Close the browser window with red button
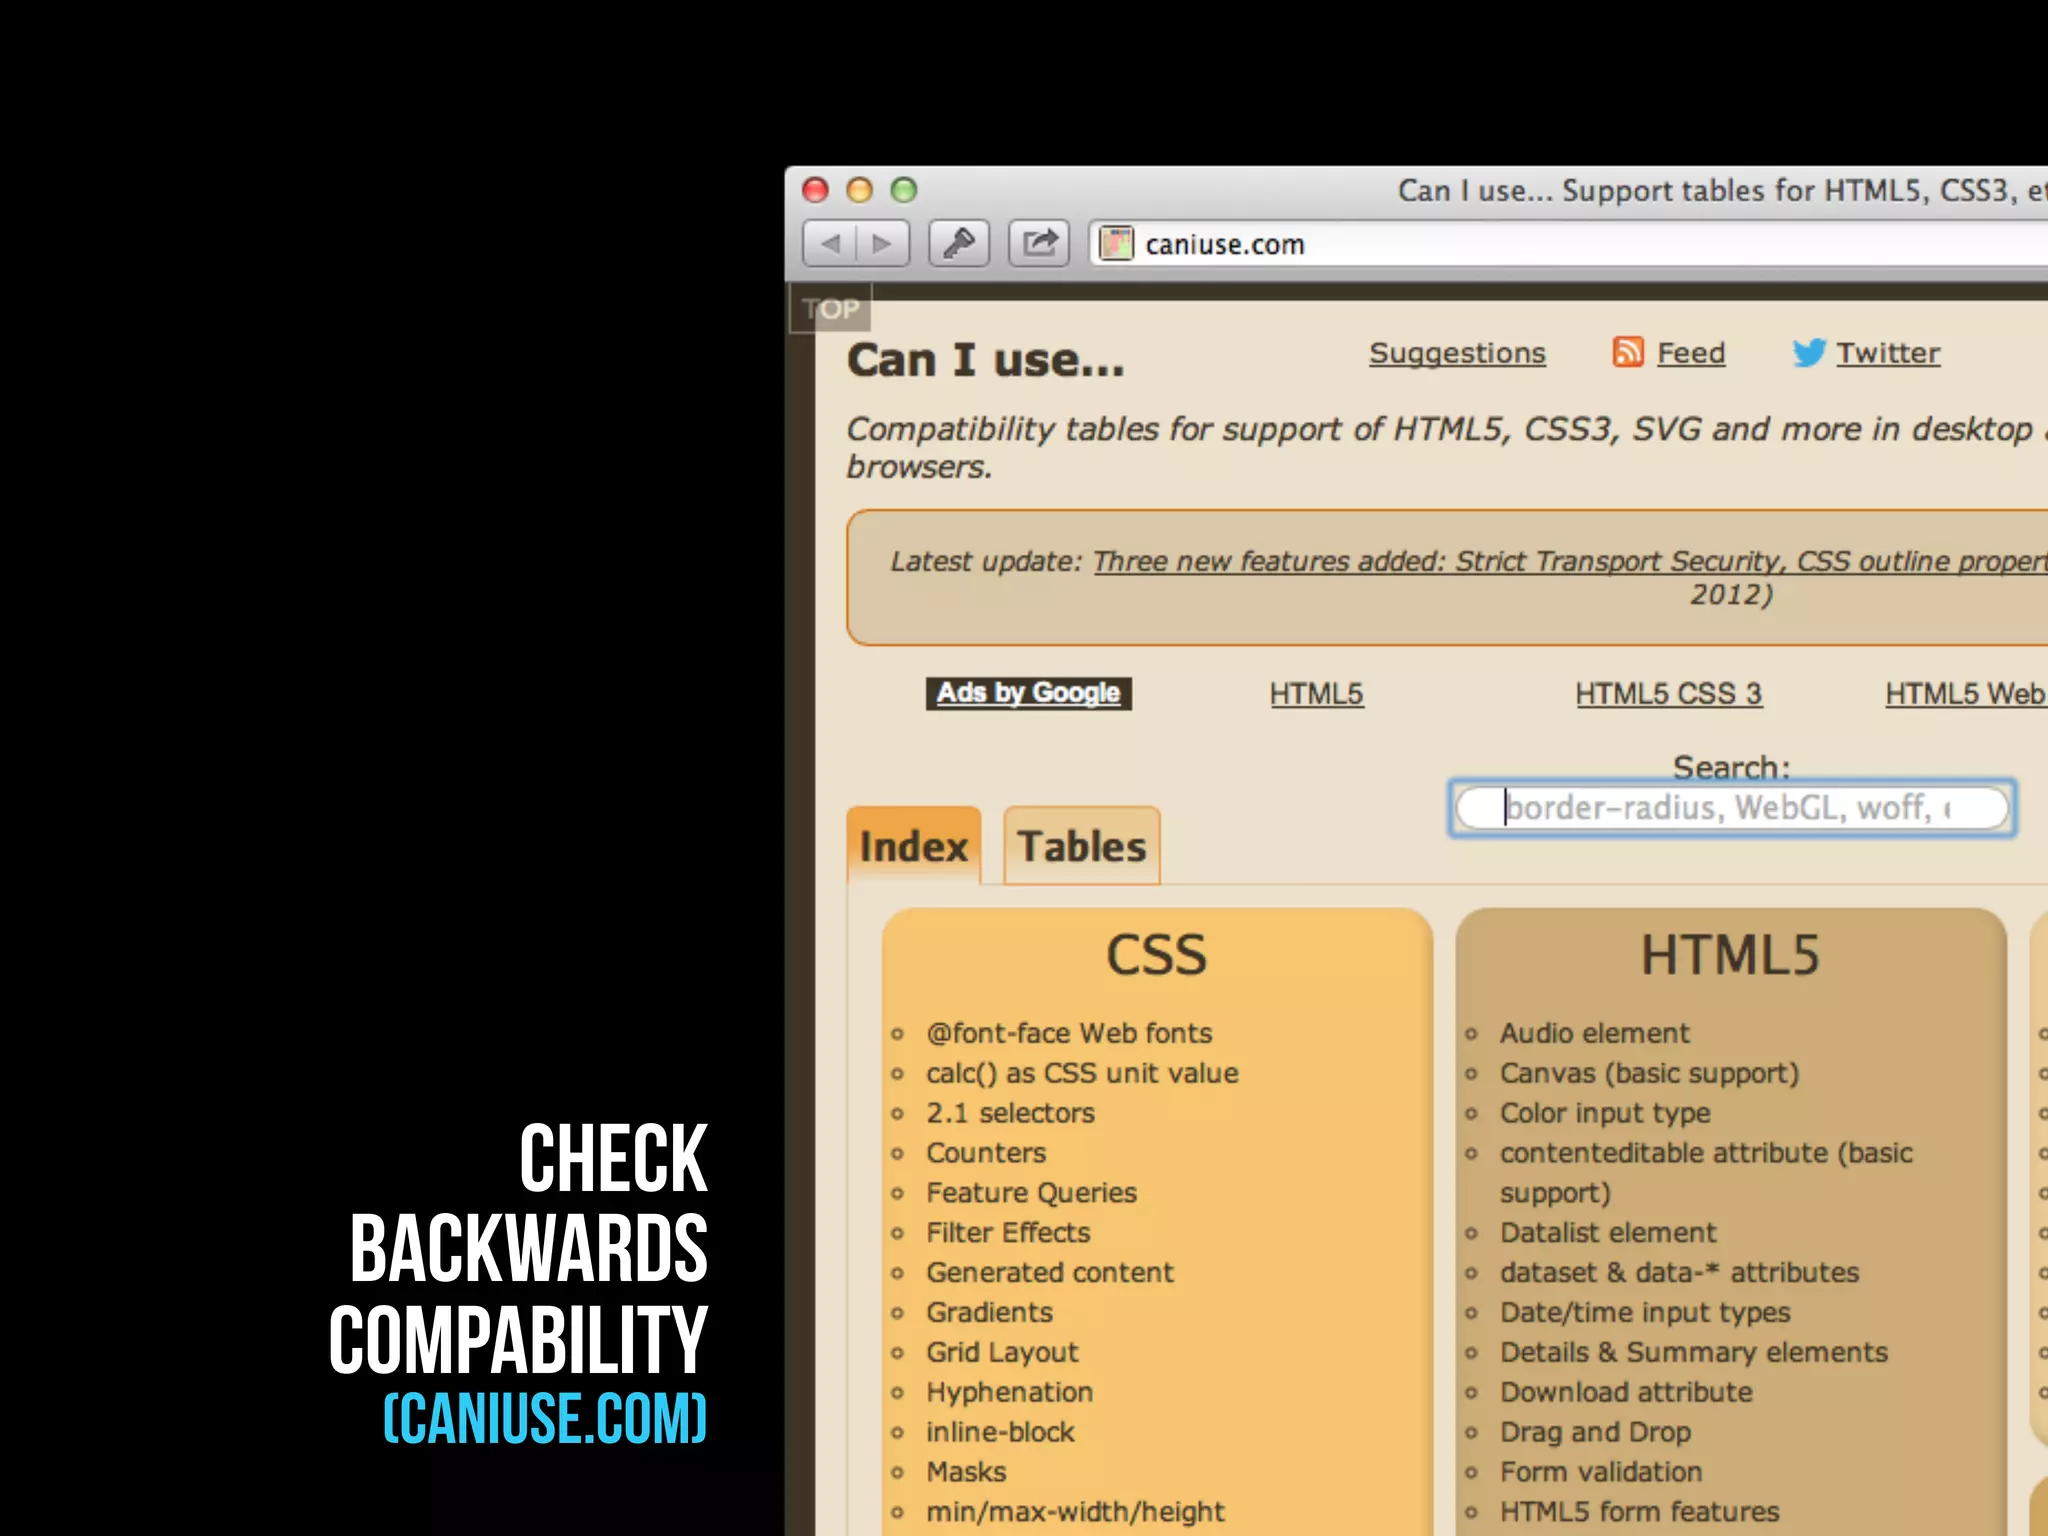This screenshot has width=2048, height=1536. tap(816, 190)
